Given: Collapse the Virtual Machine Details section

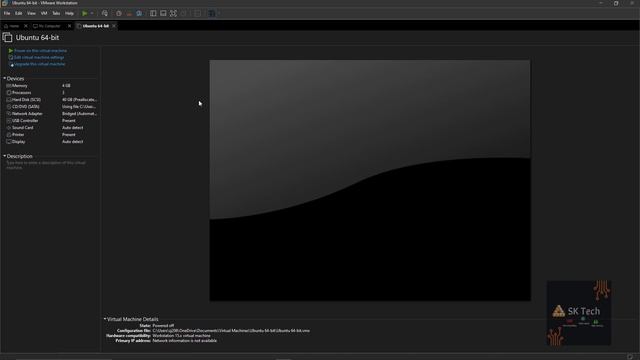Looking at the screenshot, I should (105, 319).
